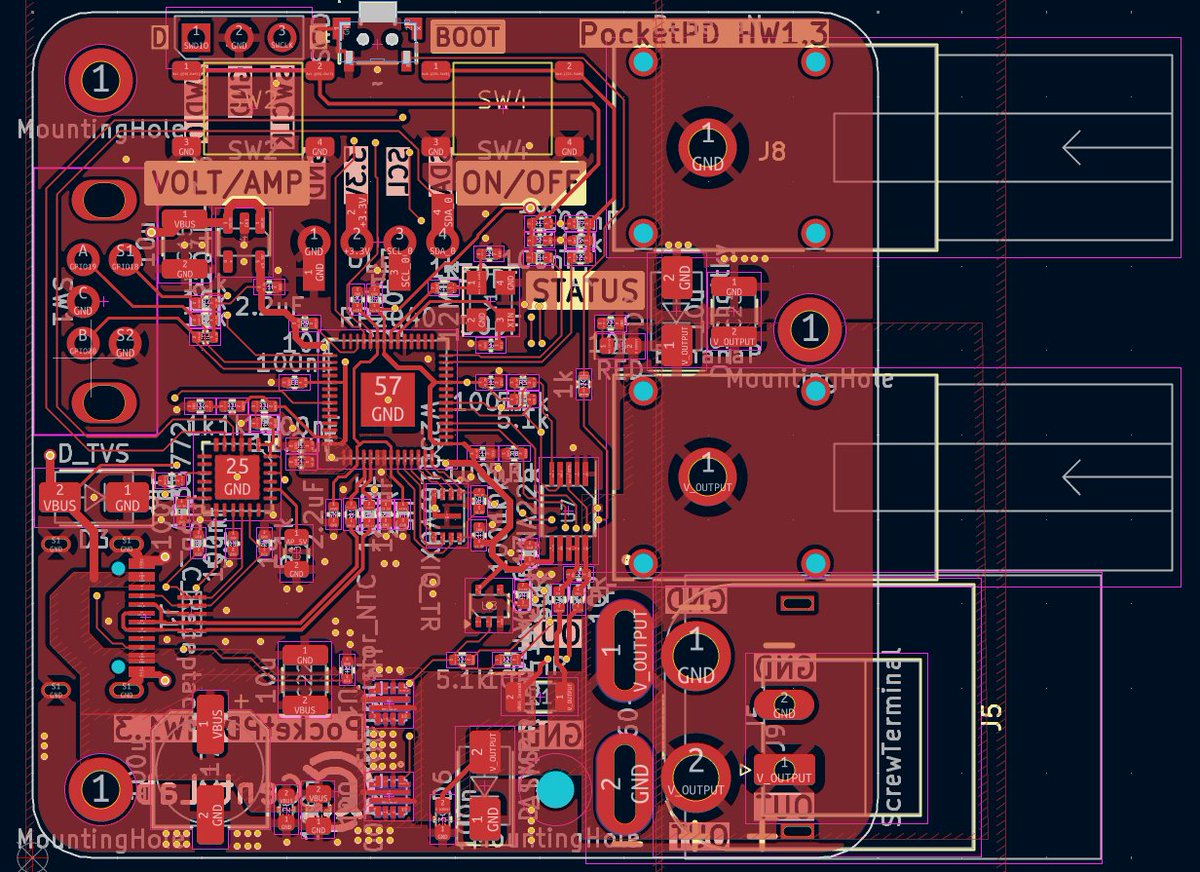The image size is (1200, 872).
Task: Select round test pad 4 SDA_0
Action: [x=441, y=243]
